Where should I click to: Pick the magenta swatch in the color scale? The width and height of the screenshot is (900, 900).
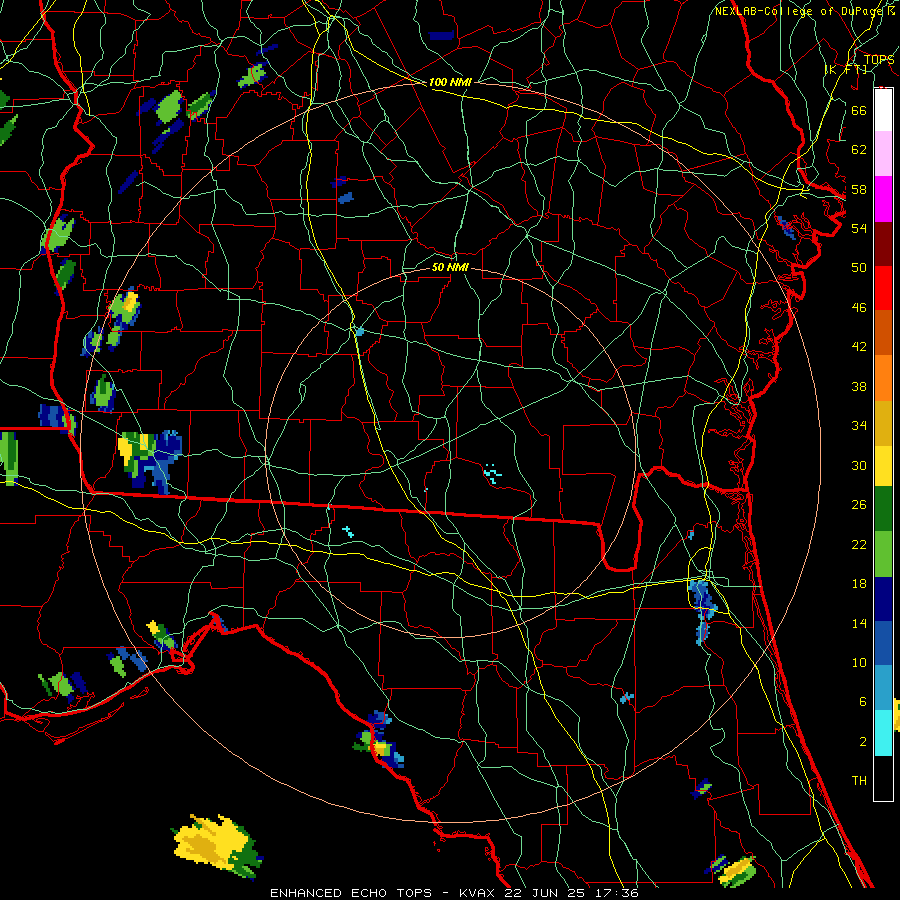(883, 199)
